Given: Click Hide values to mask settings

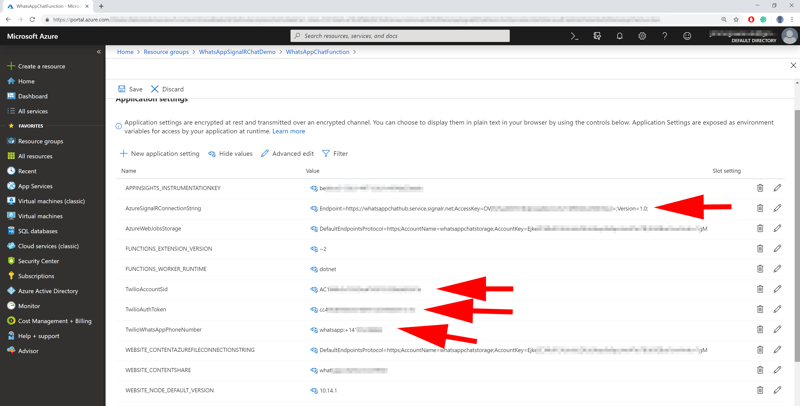Looking at the screenshot, I should pyautogui.click(x=230, y=154).
